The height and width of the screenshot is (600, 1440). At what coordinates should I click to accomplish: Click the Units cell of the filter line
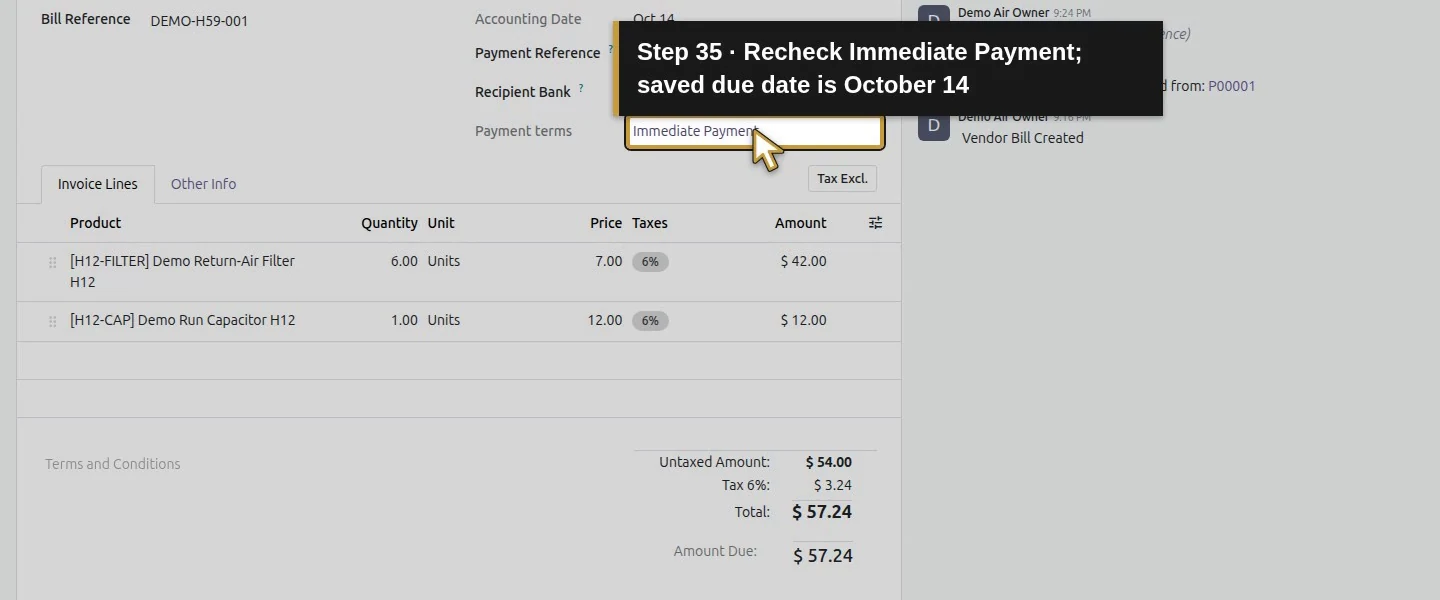[444, 261]
